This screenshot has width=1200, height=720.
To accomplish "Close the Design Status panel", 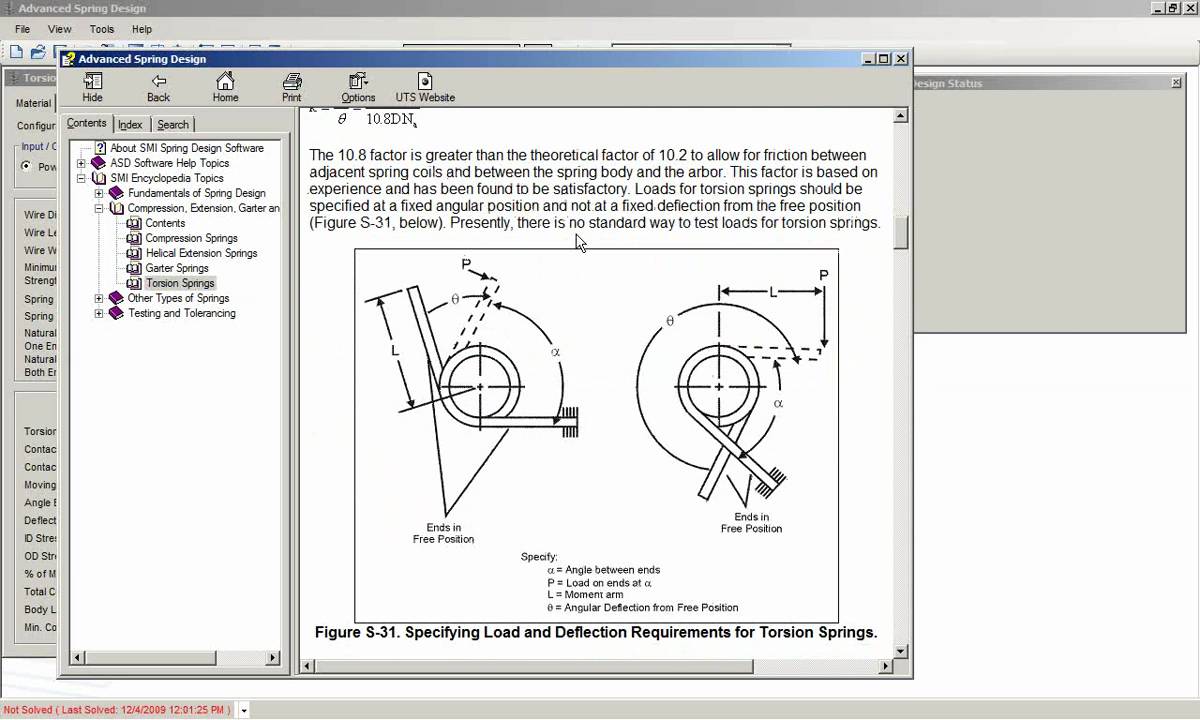I will [1176, 83].
